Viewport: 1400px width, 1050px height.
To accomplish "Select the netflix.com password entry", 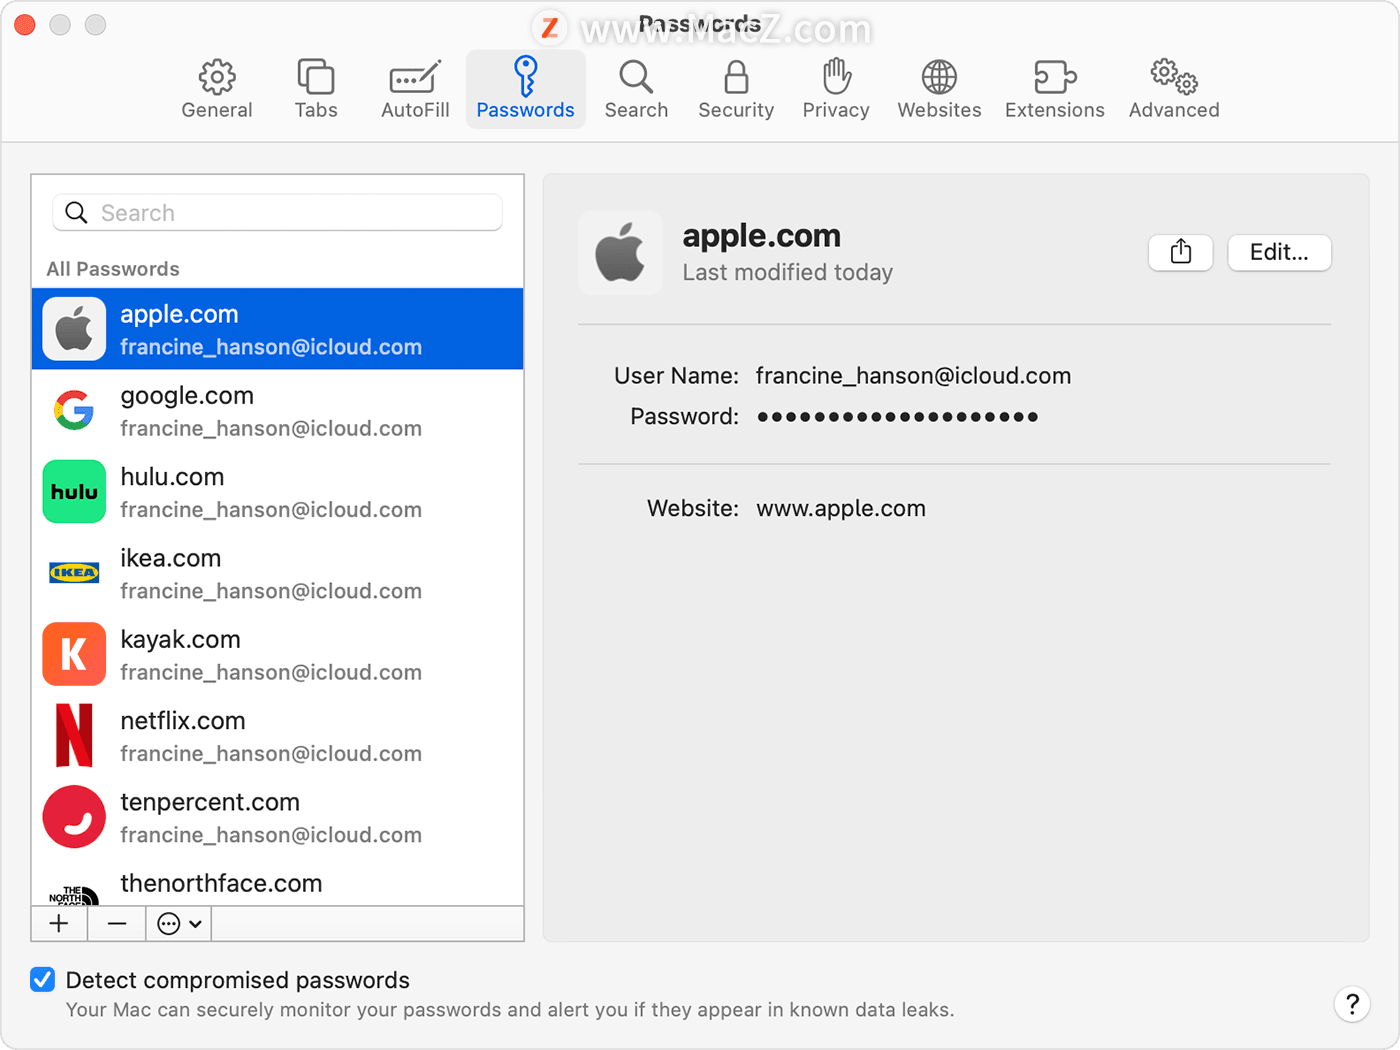I will click(x=278, y=736).
